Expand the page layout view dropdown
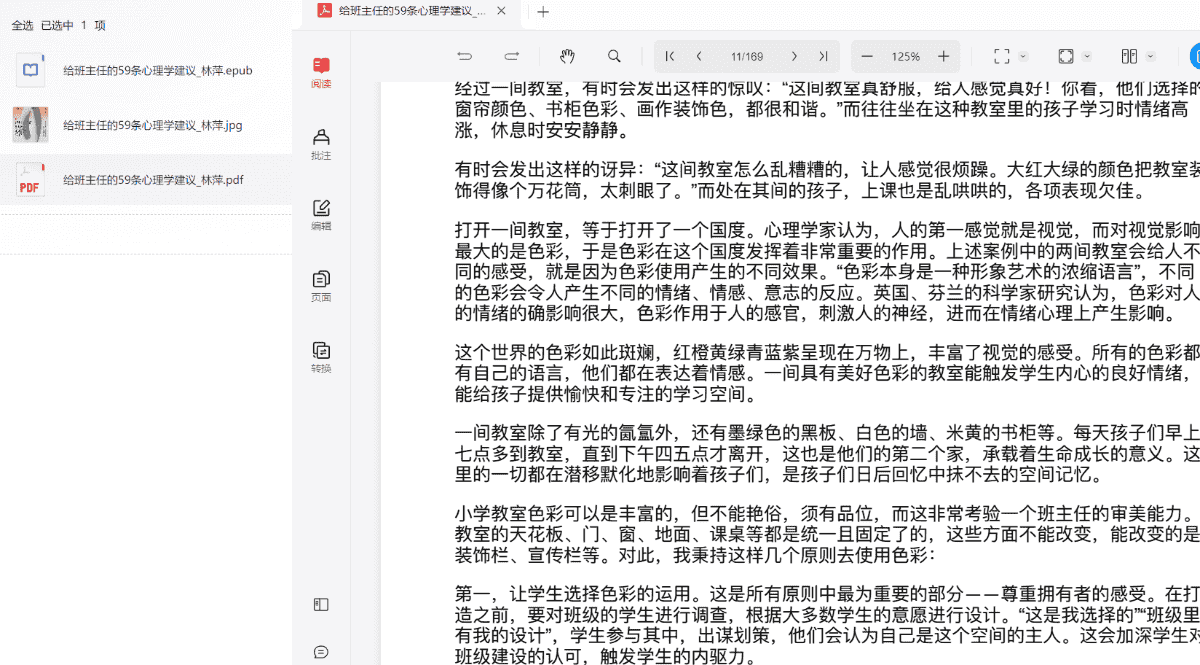 (x=1151, y=57)
